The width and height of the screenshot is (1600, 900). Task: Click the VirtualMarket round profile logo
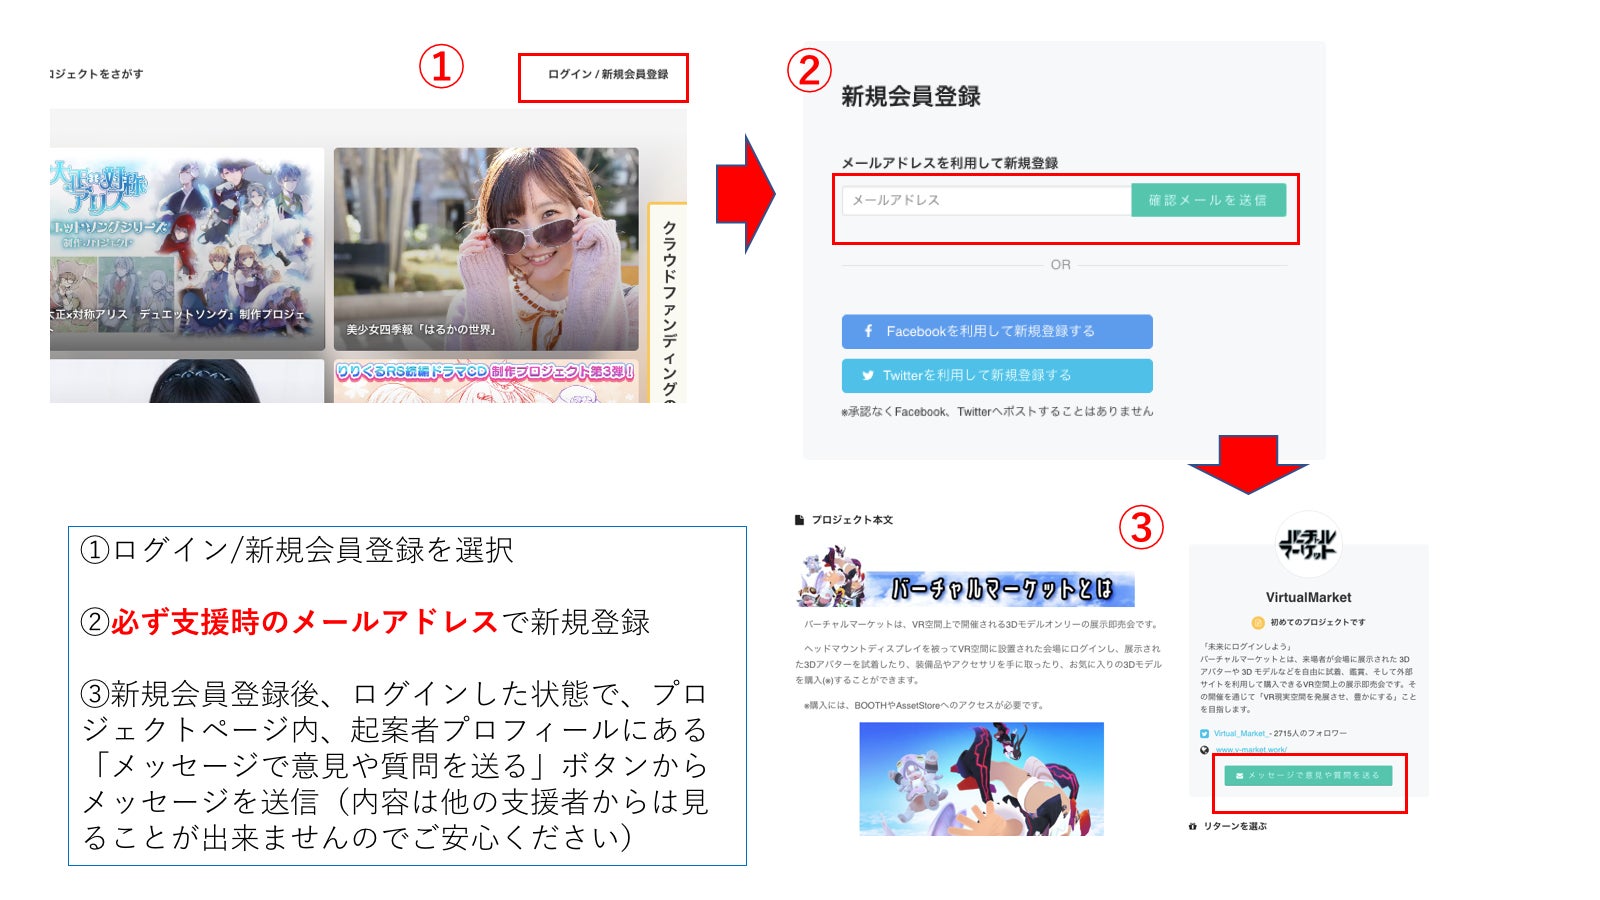point(1308,544)
